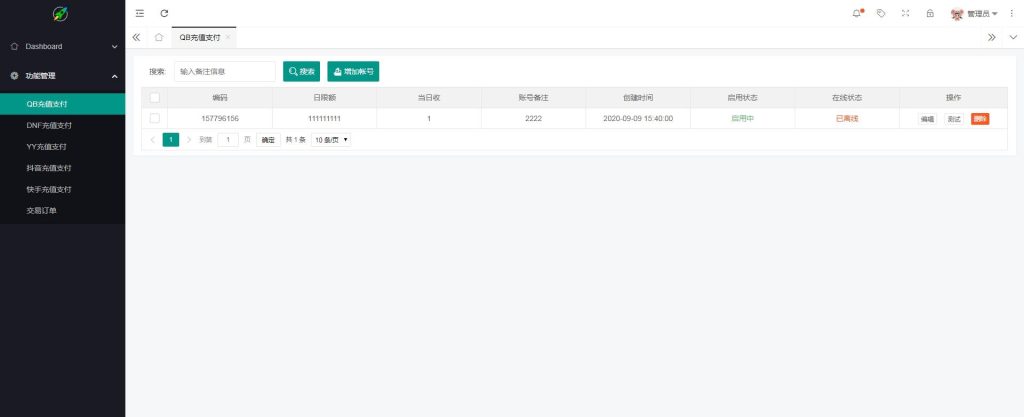Click the tag icon in the header

[881, 13]
